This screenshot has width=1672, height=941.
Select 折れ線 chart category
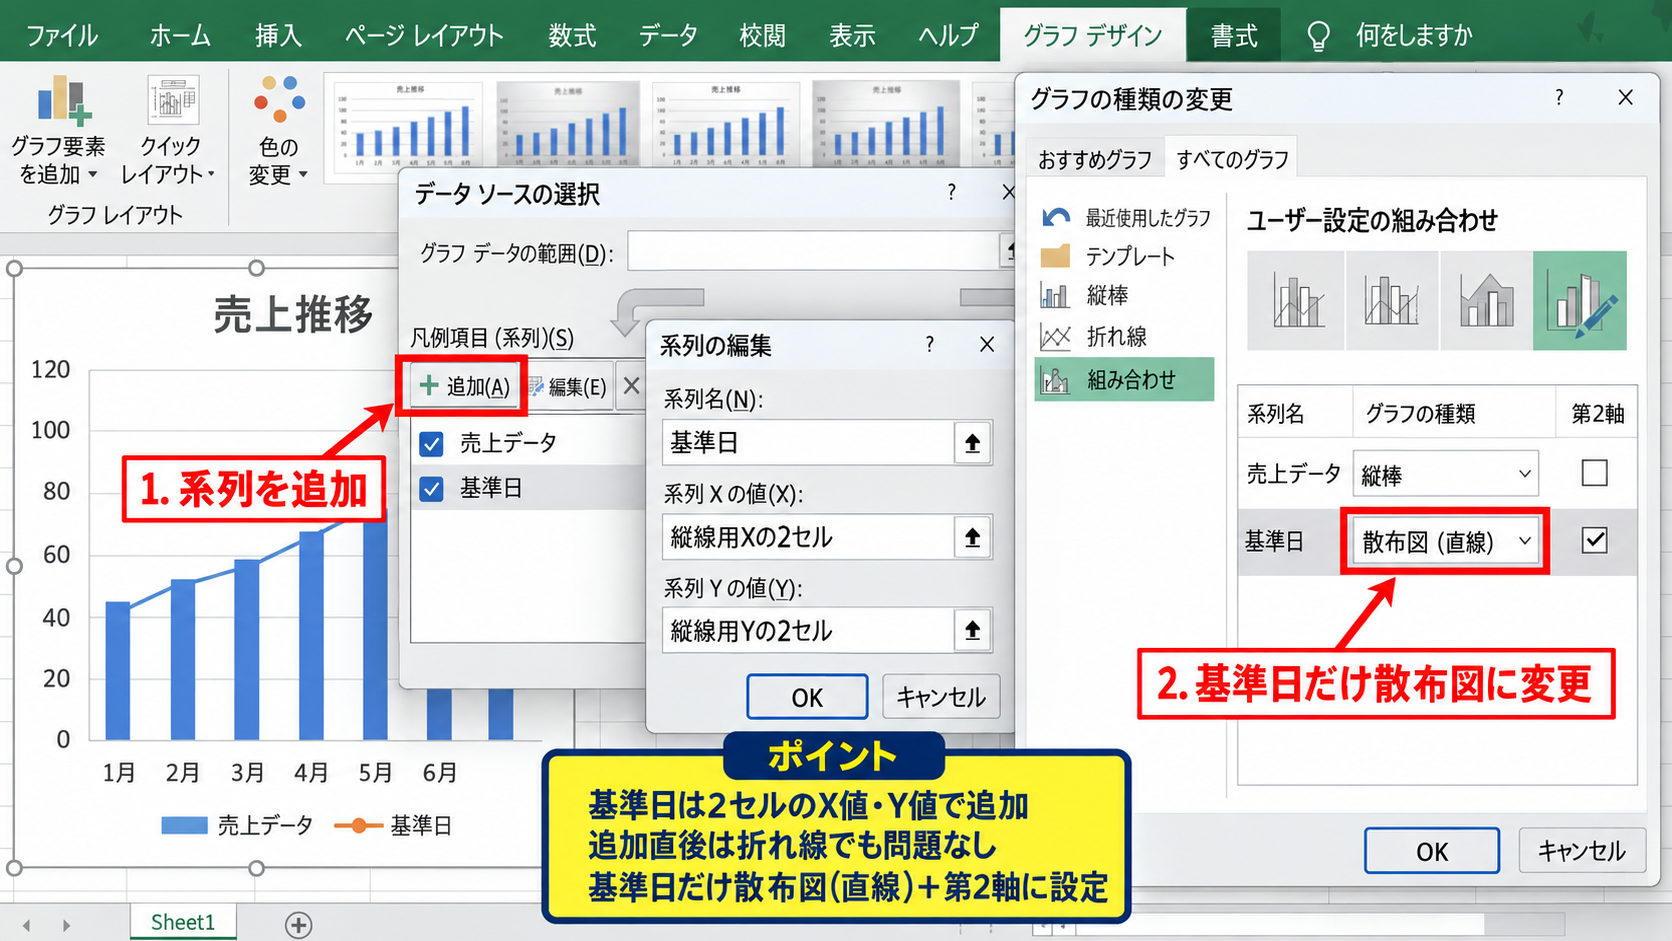pos(1094,336)
